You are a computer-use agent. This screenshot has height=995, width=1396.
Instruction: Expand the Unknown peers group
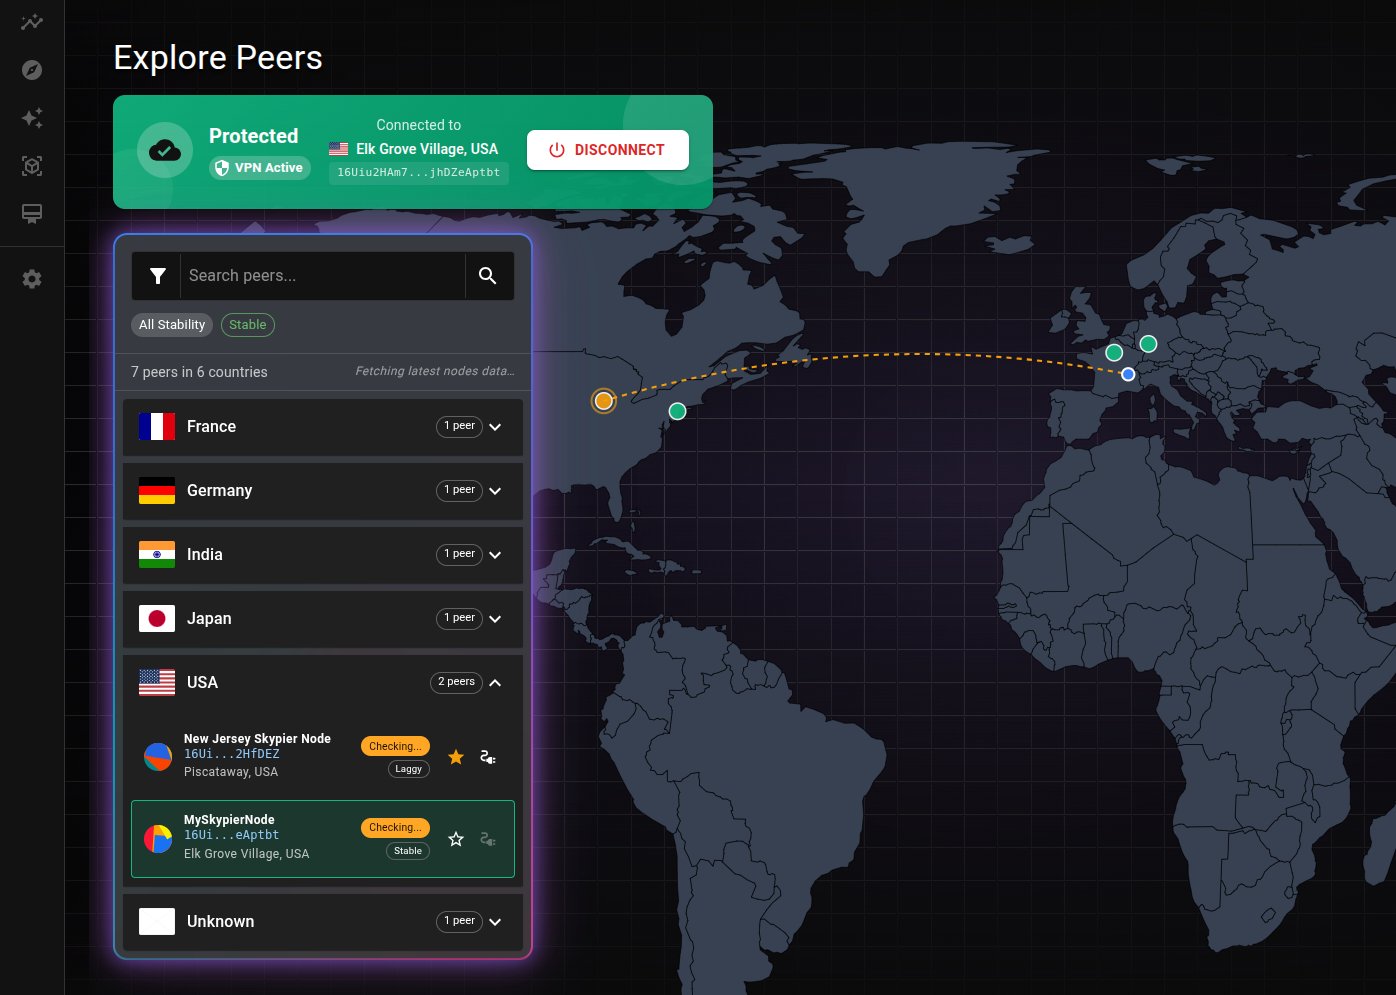coord(323,922)
